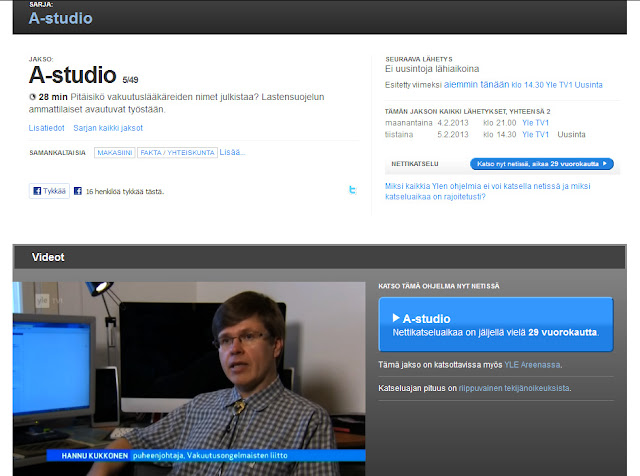The width and height of the screenshot is (640, 476).
Task: Open Sarjan kaikki jaksot link
Action: coord(108,128)
